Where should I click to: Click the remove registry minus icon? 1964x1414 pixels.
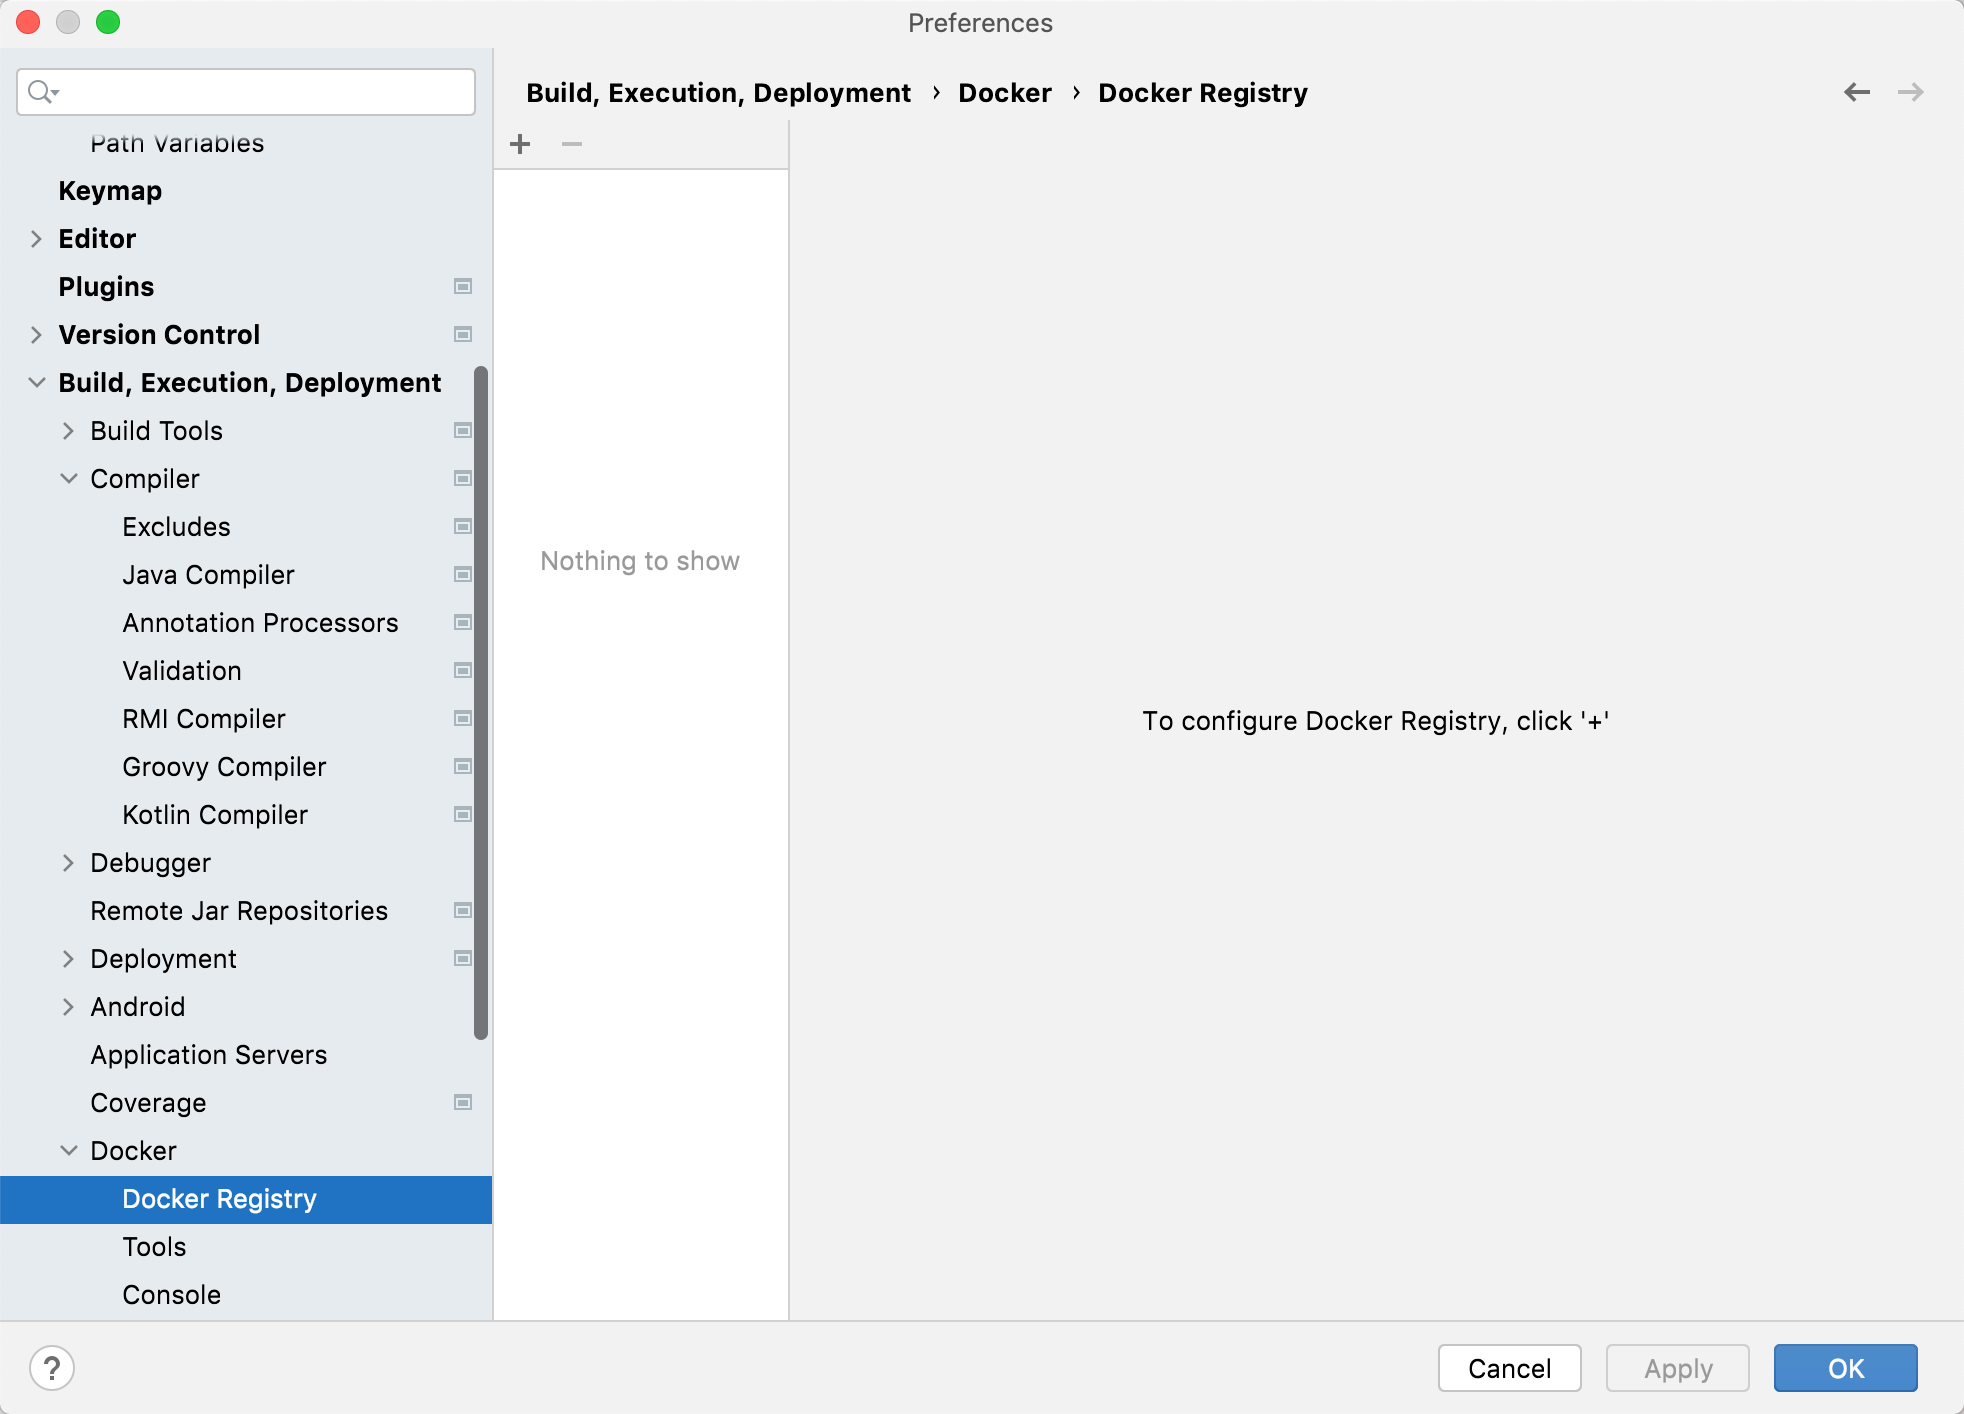[572, 144]
